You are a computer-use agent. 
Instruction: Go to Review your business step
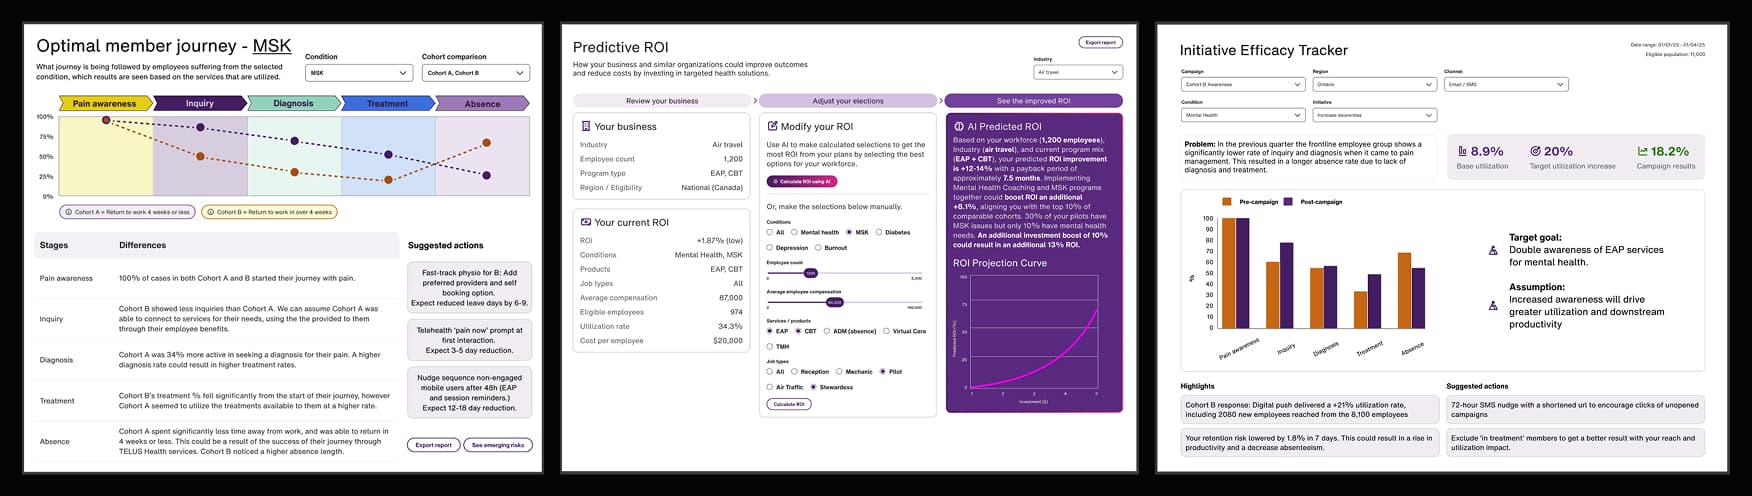click(x=662, y=100)
